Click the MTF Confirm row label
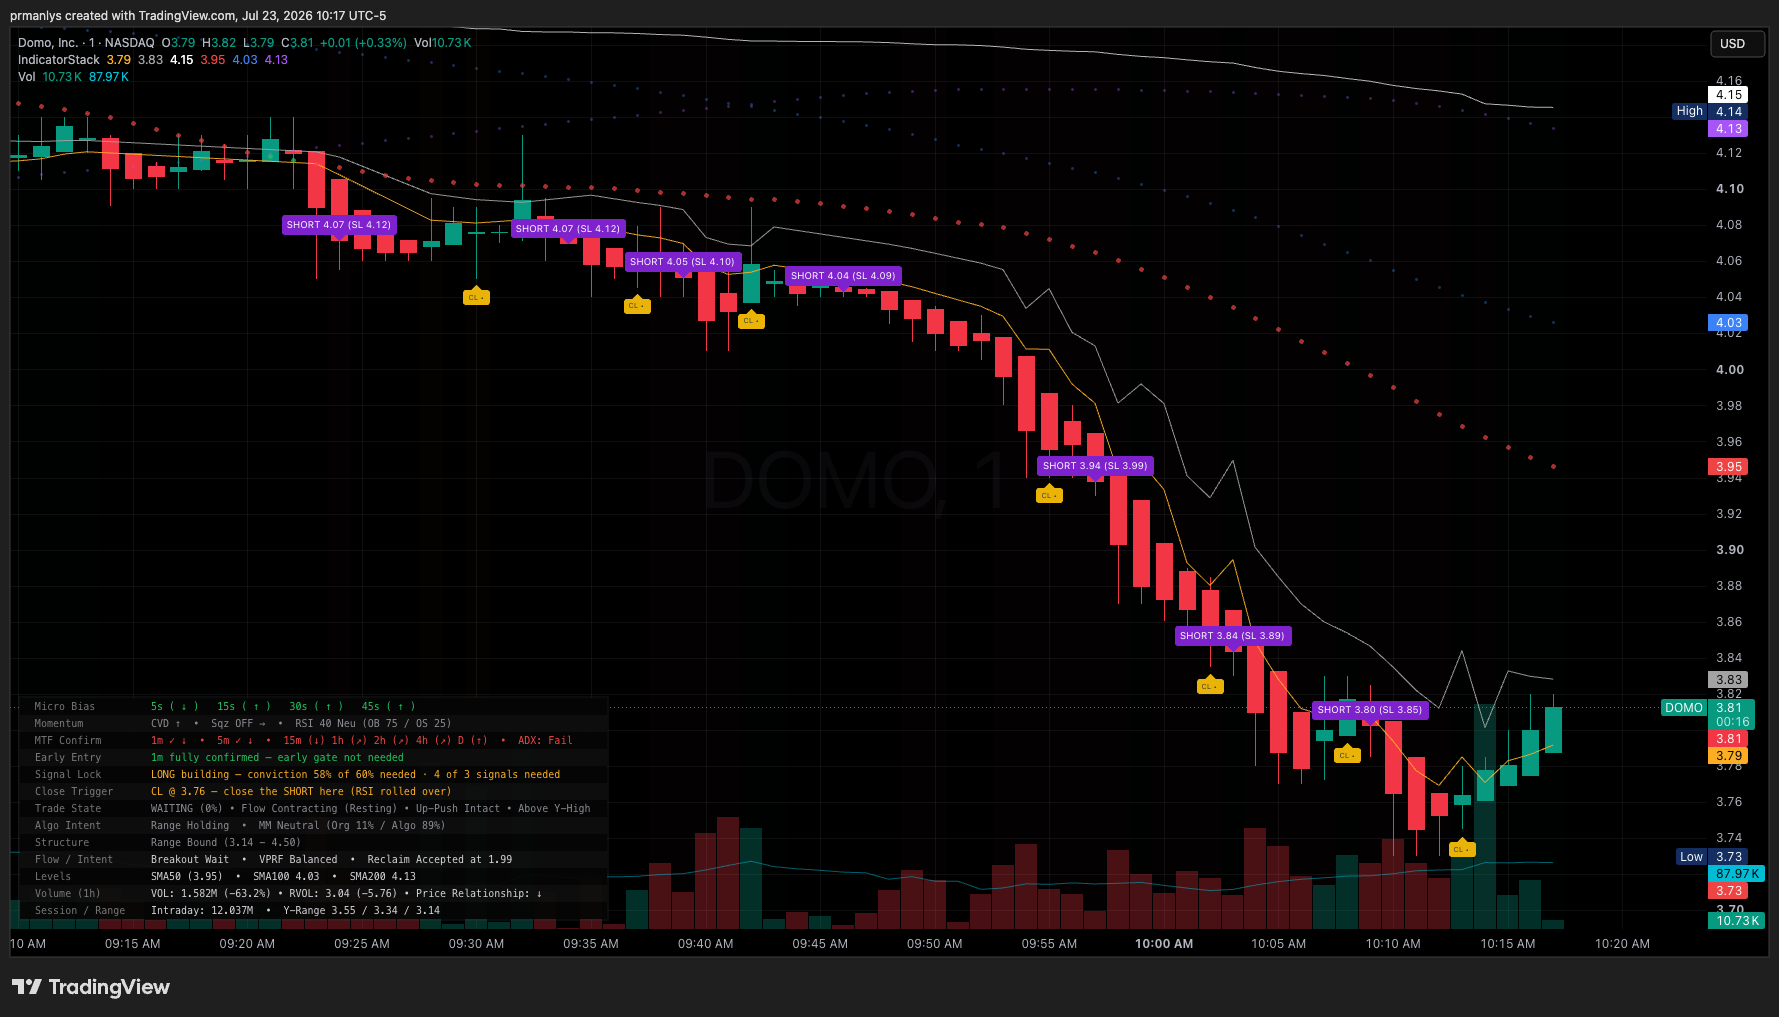The image size is (1779, 1017). (68, 741)
